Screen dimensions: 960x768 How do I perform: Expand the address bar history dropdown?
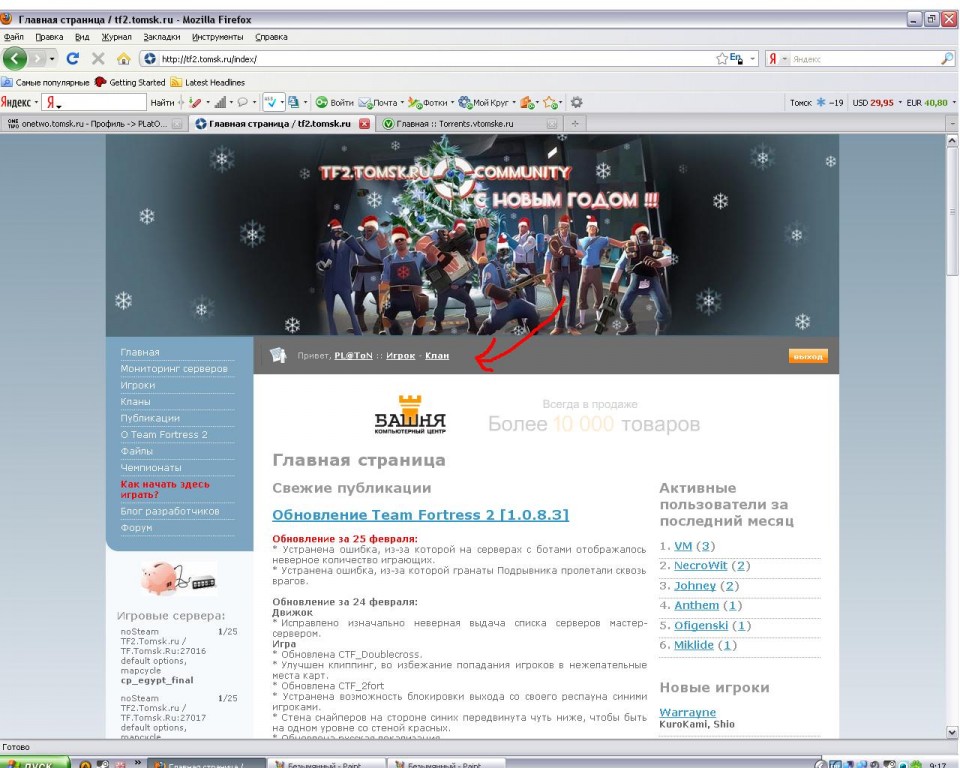point(753,59)
